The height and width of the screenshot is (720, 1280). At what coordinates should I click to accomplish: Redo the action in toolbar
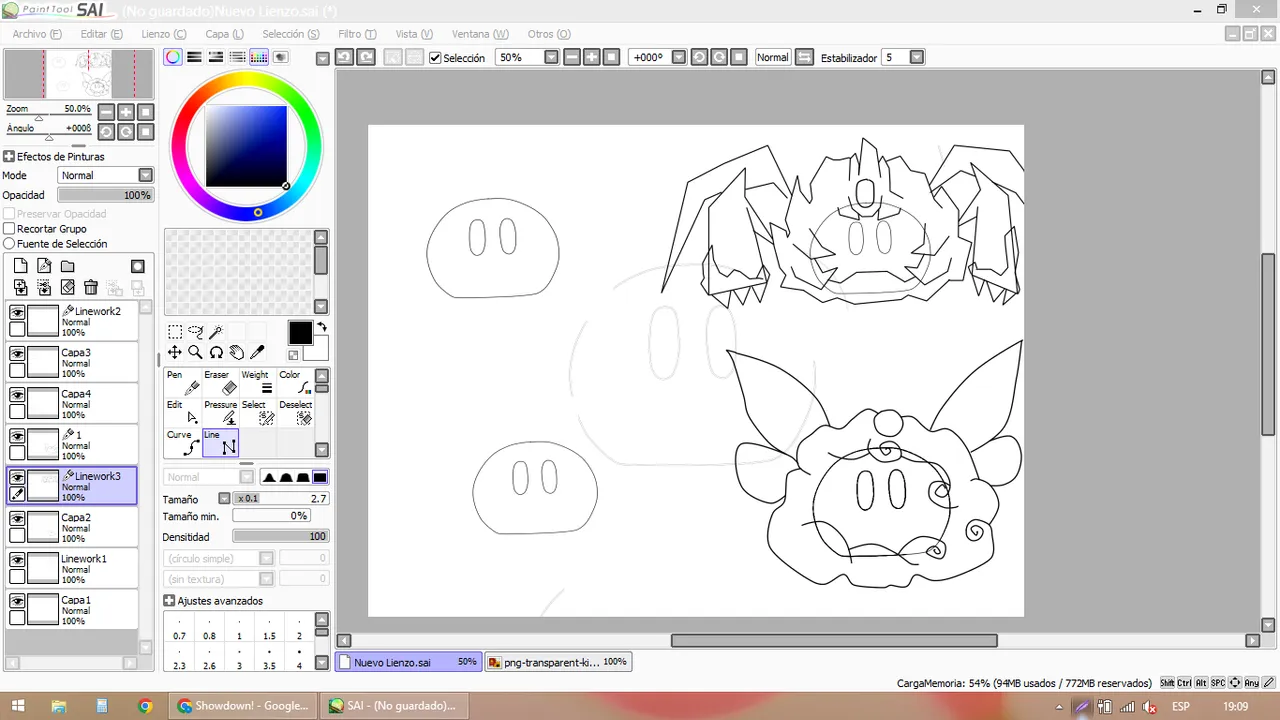366,57
